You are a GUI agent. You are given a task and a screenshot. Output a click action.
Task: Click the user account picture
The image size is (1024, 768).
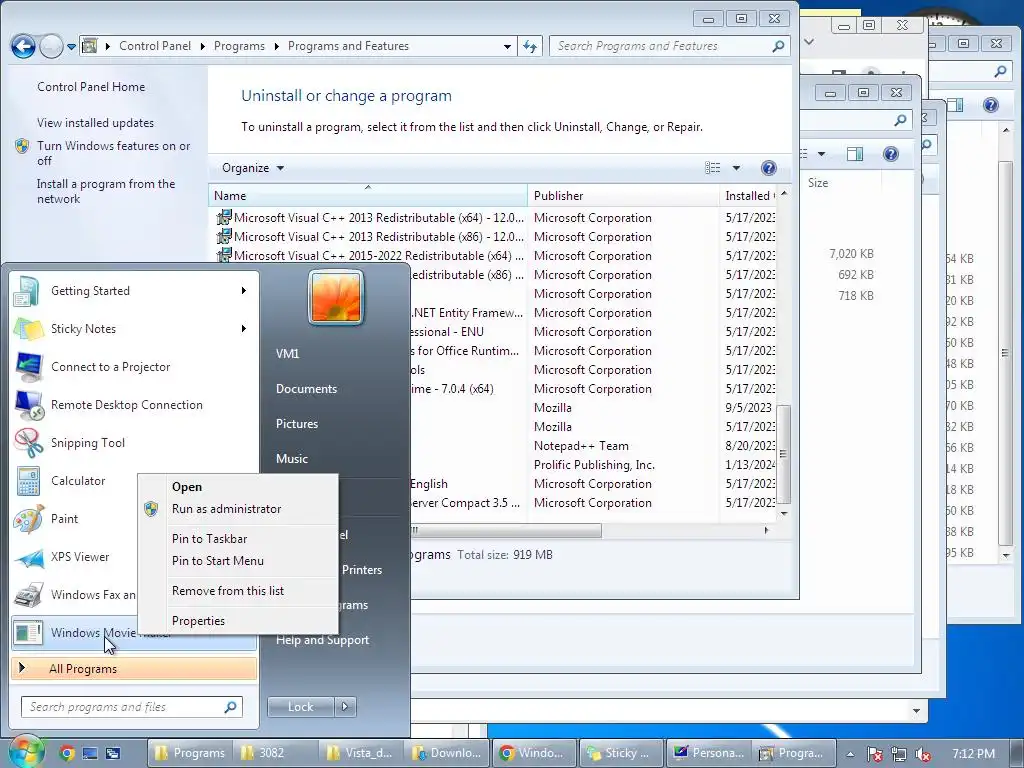pos(336,298)
